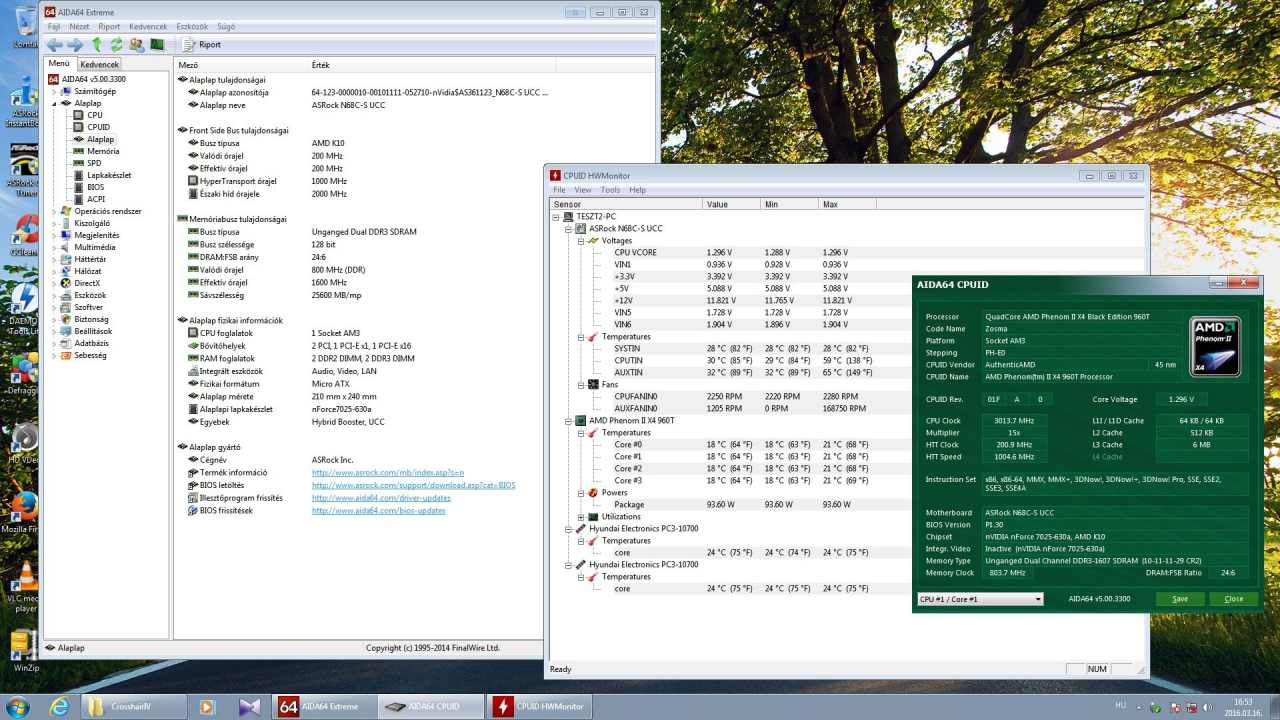Expand the Operációs rendszer tree node
The width and height of the screenshot is (1280, 720).
[x=54, y=211]
